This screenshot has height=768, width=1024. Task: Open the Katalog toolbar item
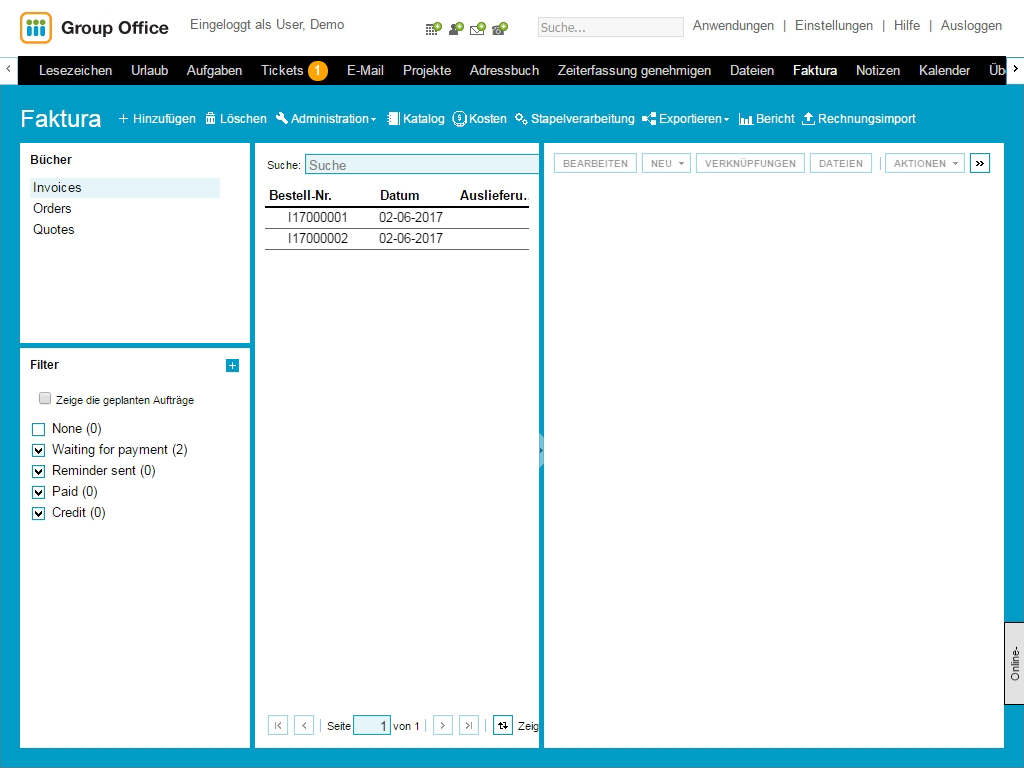415,119
